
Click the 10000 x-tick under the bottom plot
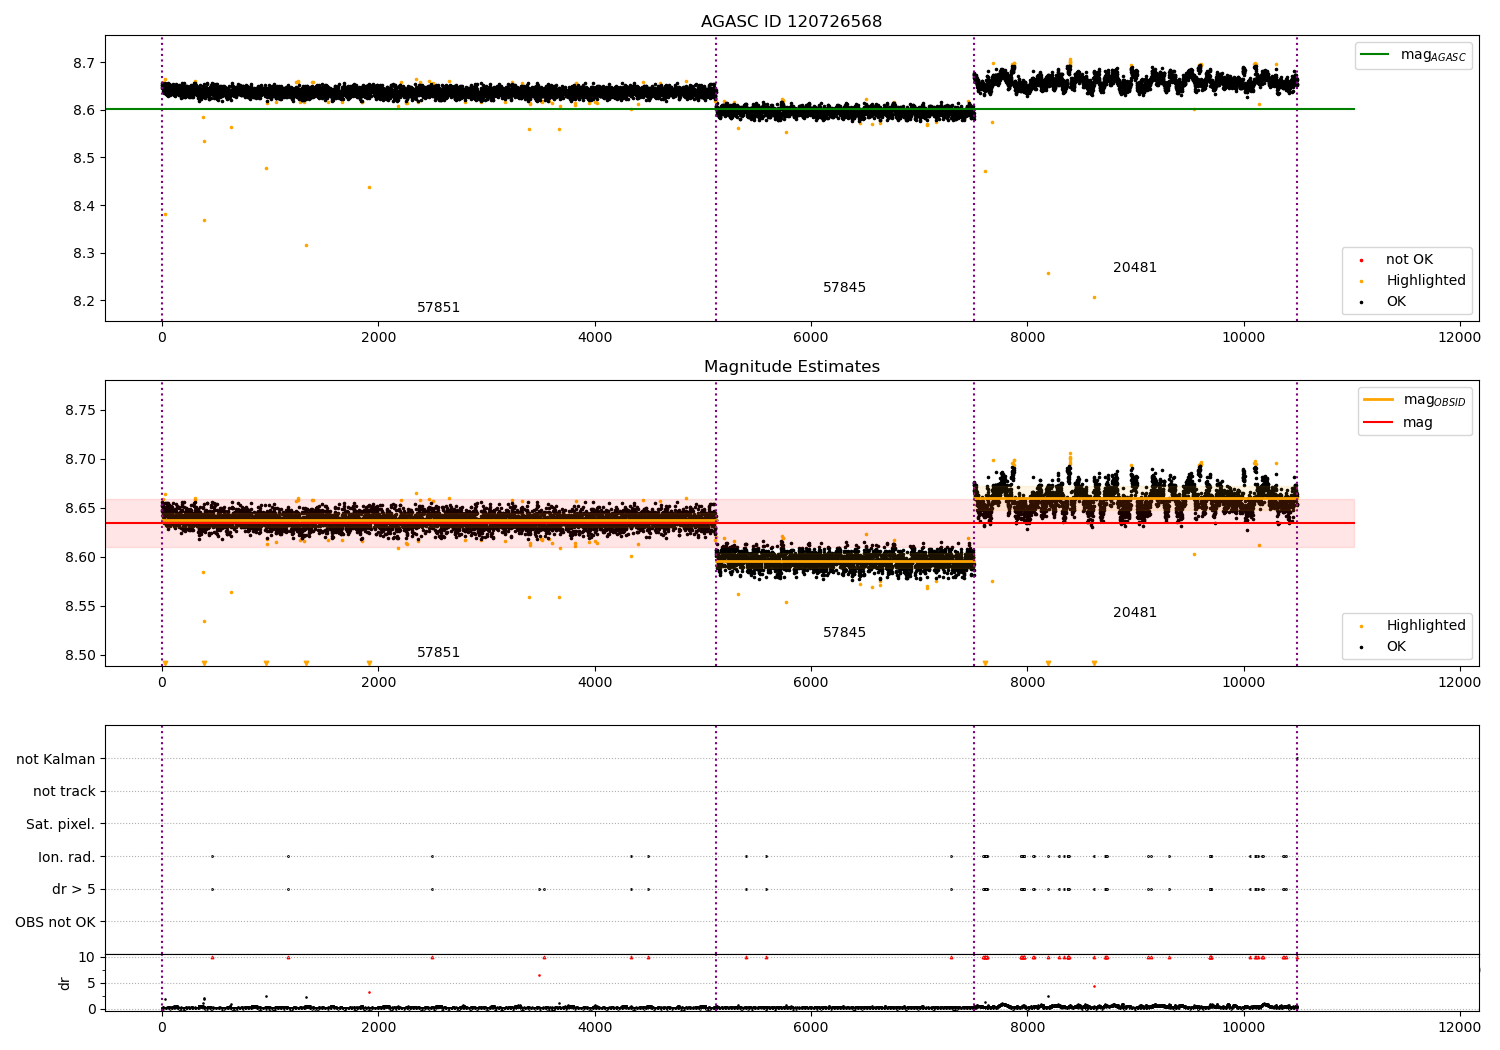click(x=1243, y=1028)
